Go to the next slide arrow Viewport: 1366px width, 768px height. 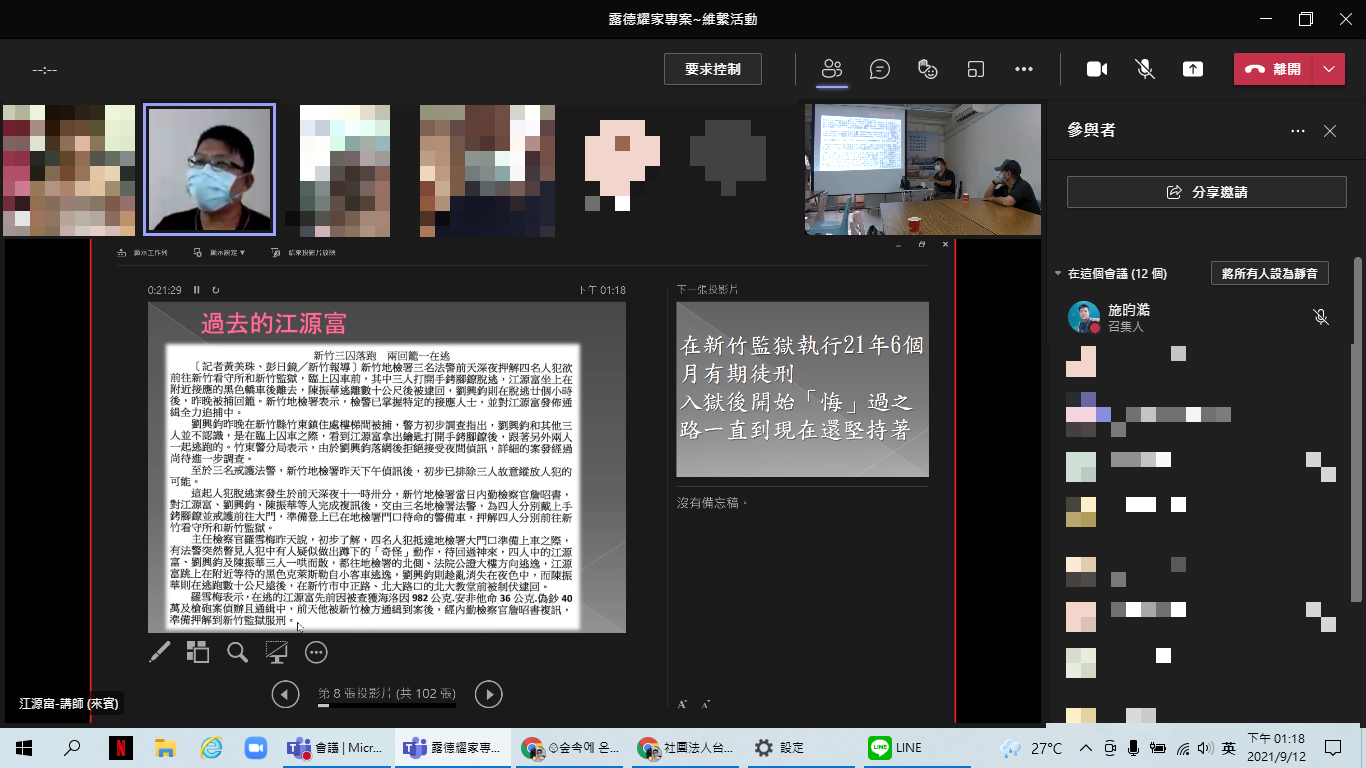(x=488, y=693)
